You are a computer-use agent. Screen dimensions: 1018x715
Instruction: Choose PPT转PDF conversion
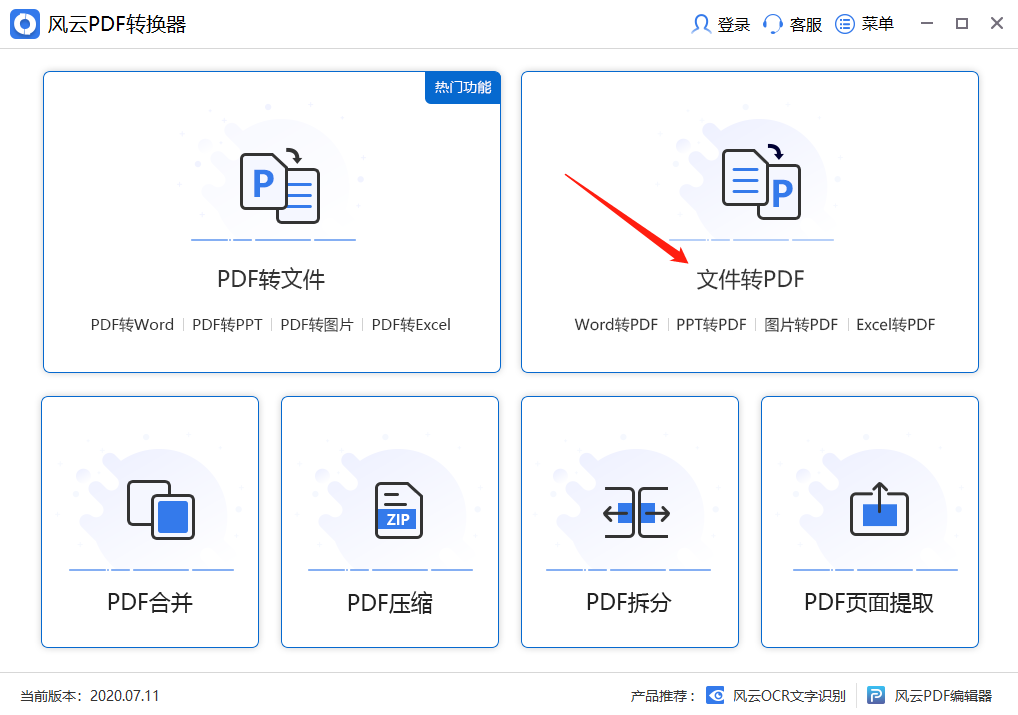pyautogui.click(x=712, y=325)
